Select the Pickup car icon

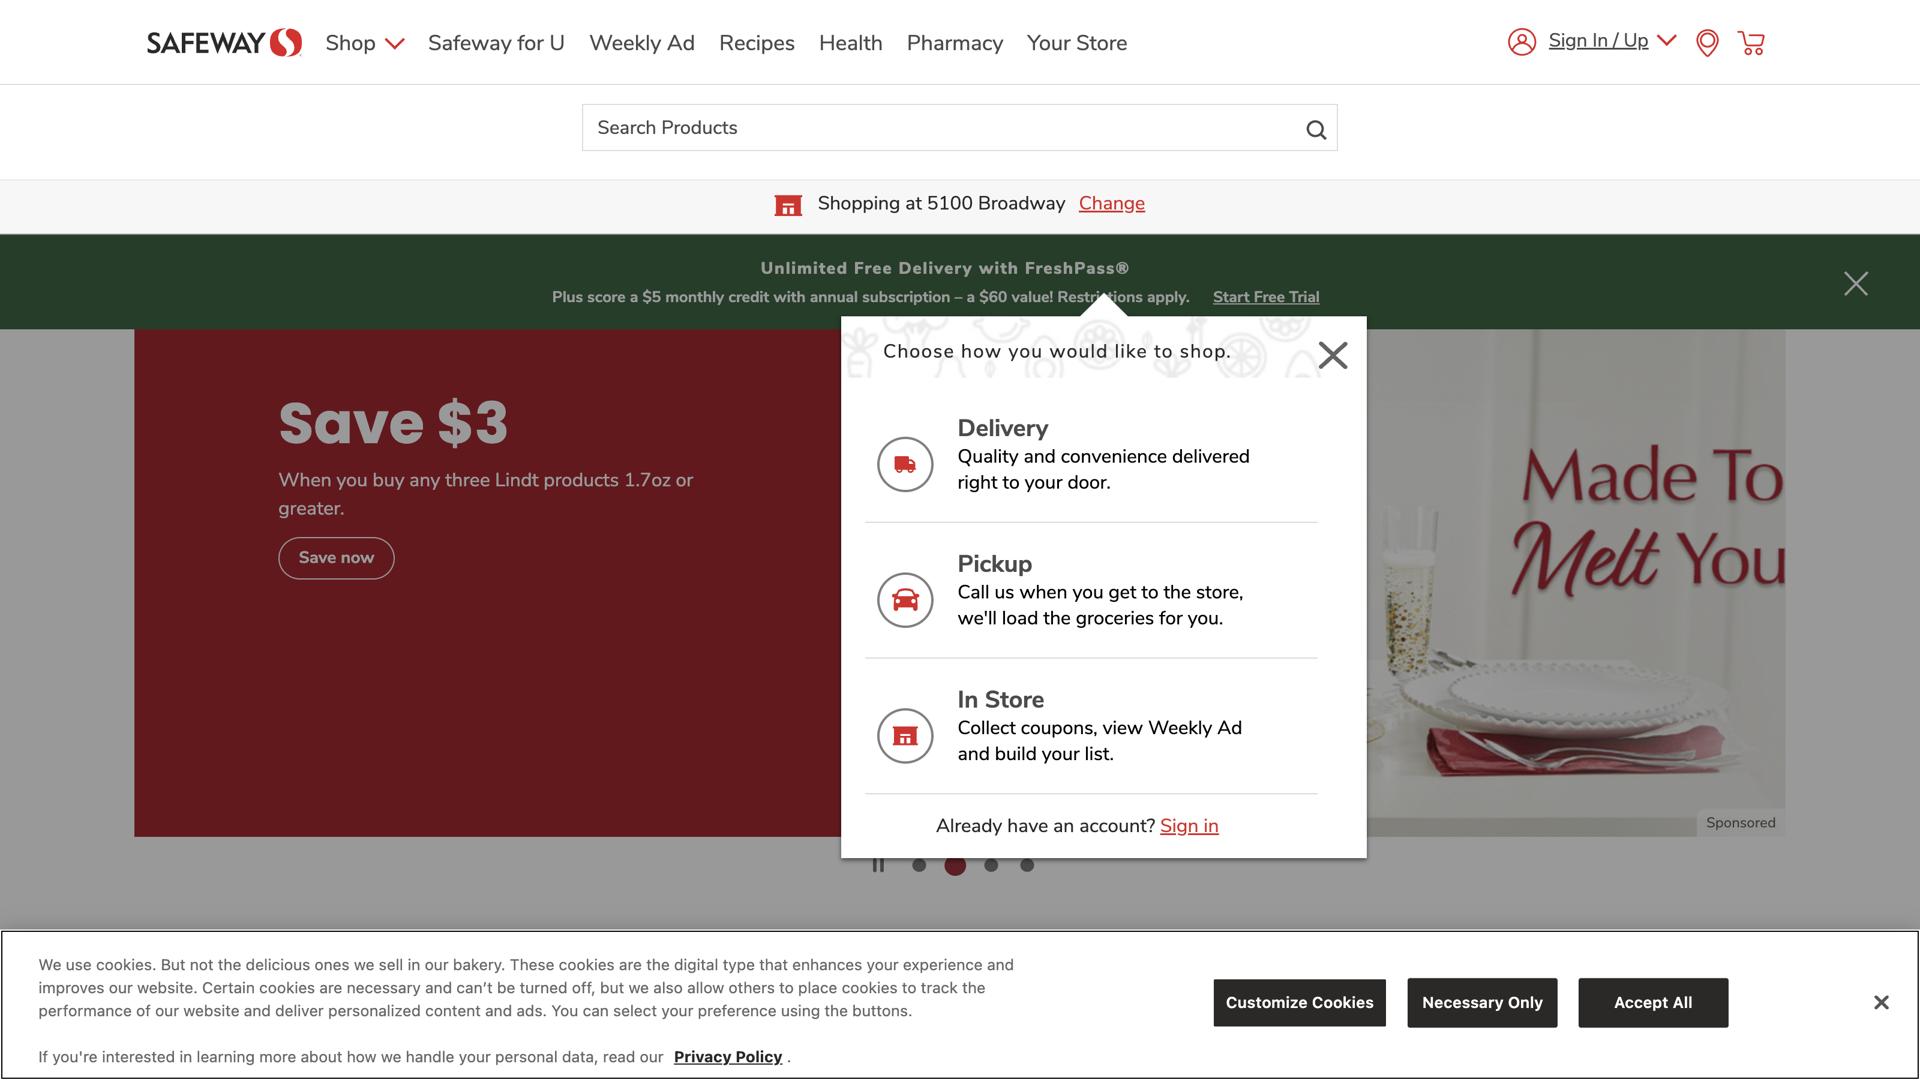click(x=905, y=600)
